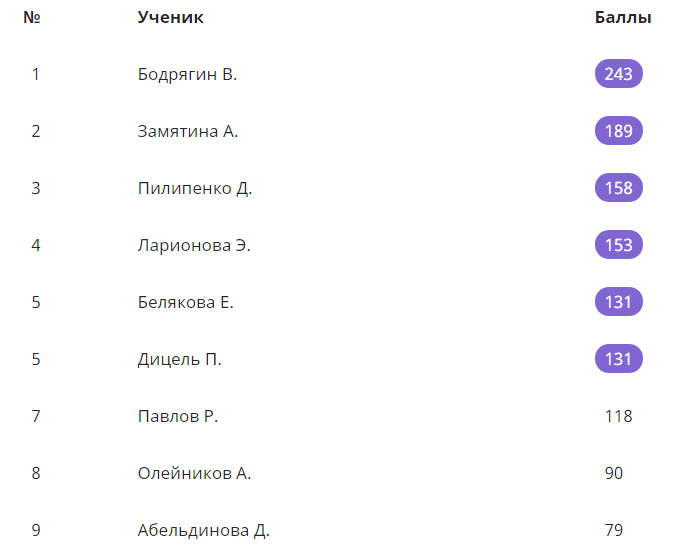Open Белякова Е. entry
This screenshot has height=557, width=682.
186,302
